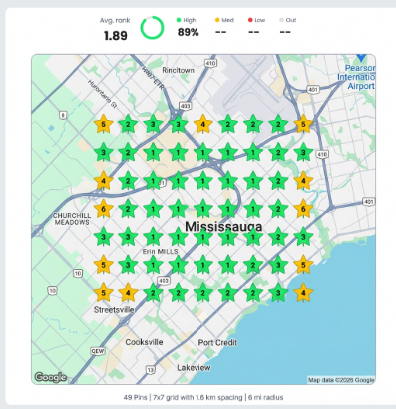This screenshot has width=396, height=409.
Task: Select the yellow 5 star at right end of sixth row
Action: point(303,265)
